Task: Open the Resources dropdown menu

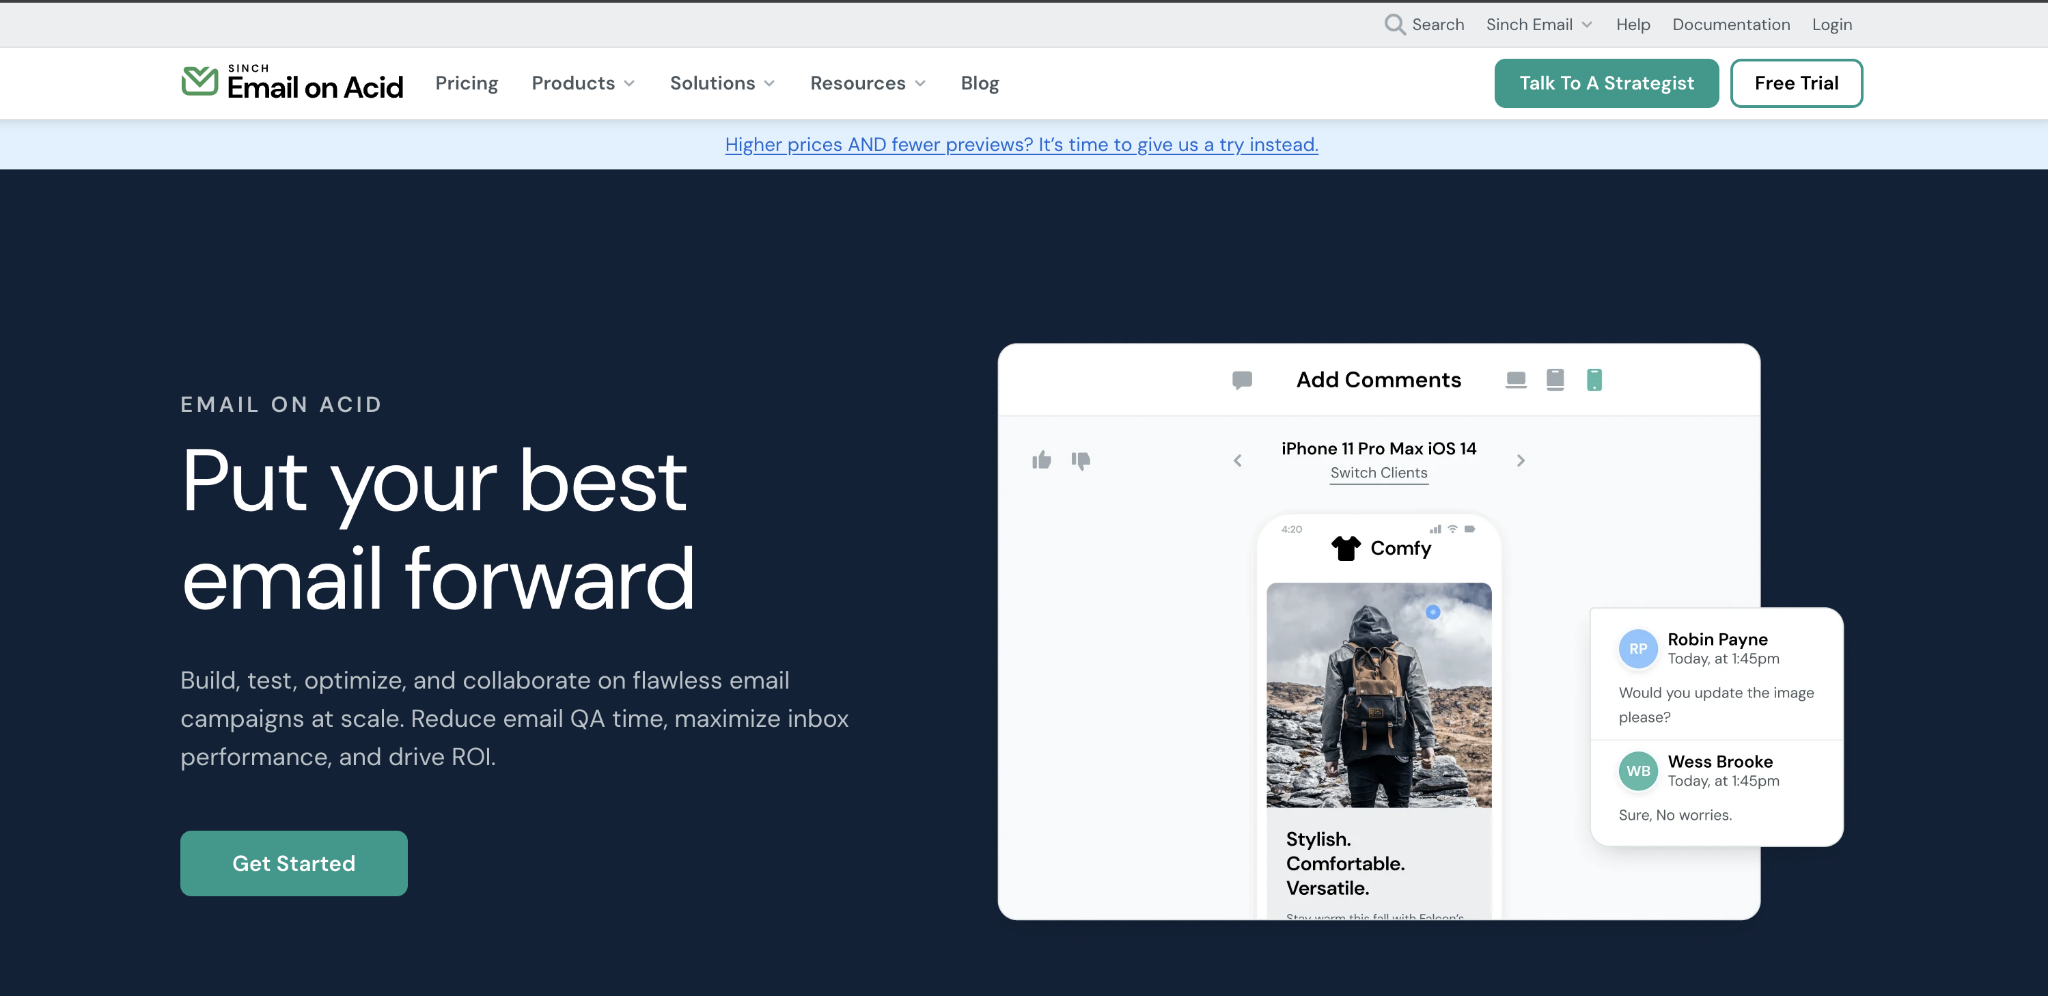Action: point(867,83)
